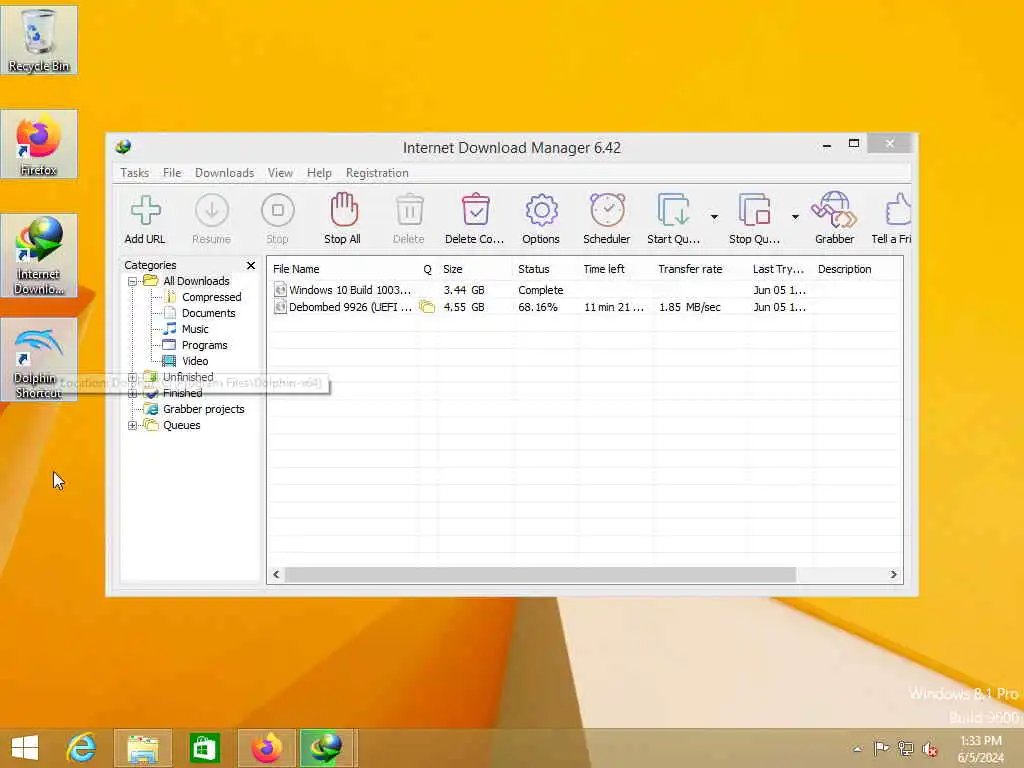This screenshot has width=1024, height=768.
Task: Close the Categories panel with X
Action: [251, 265]
